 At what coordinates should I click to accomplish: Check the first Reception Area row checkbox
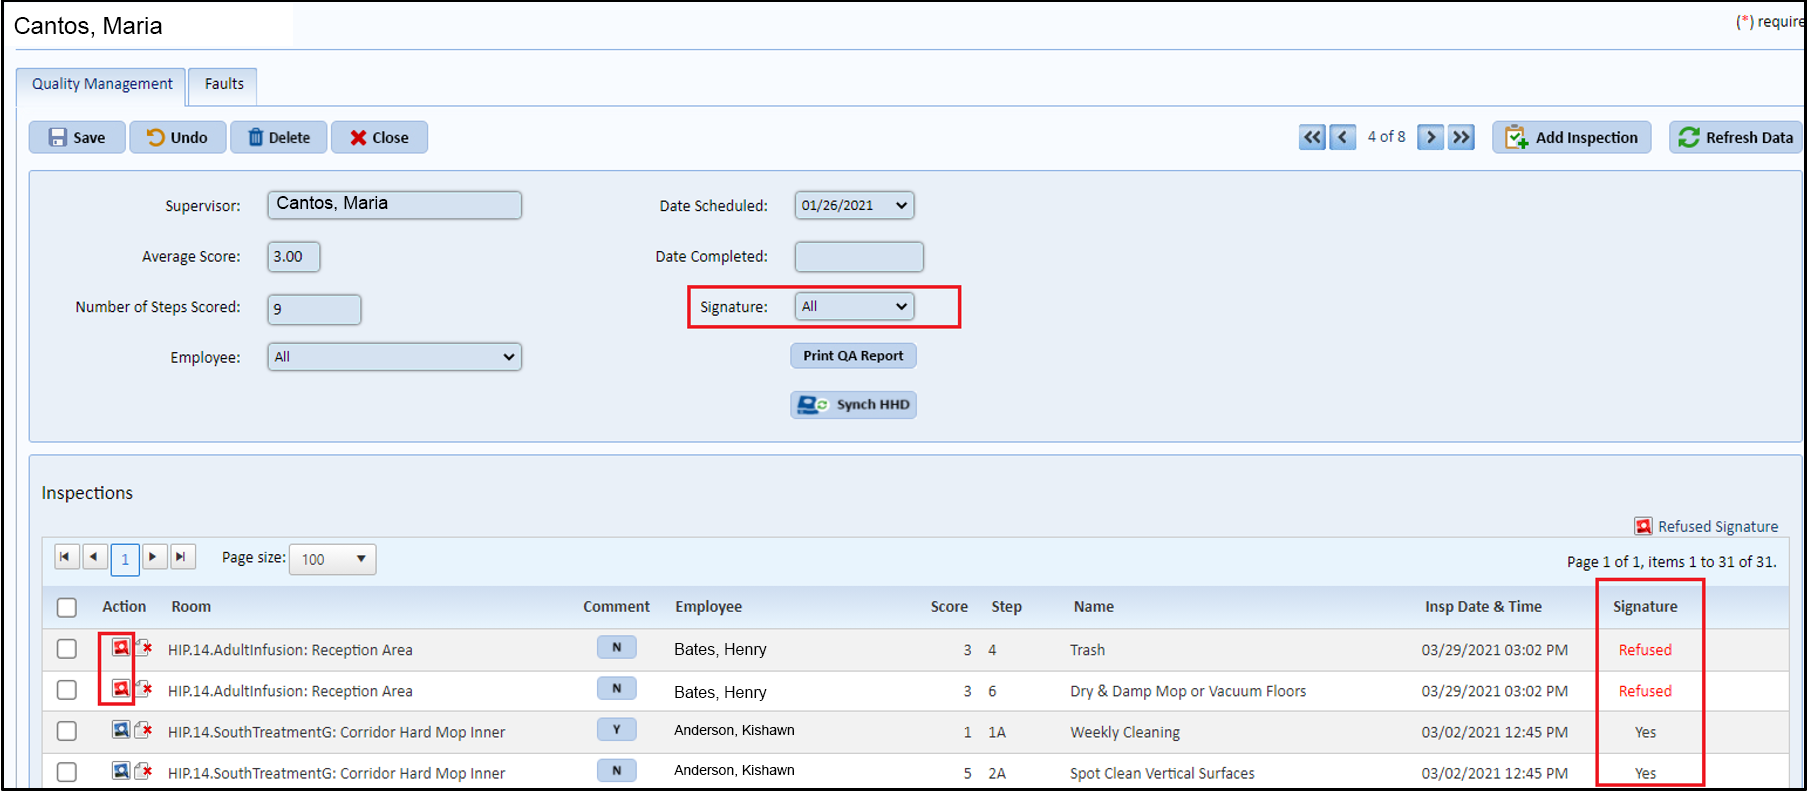(67, 649)
